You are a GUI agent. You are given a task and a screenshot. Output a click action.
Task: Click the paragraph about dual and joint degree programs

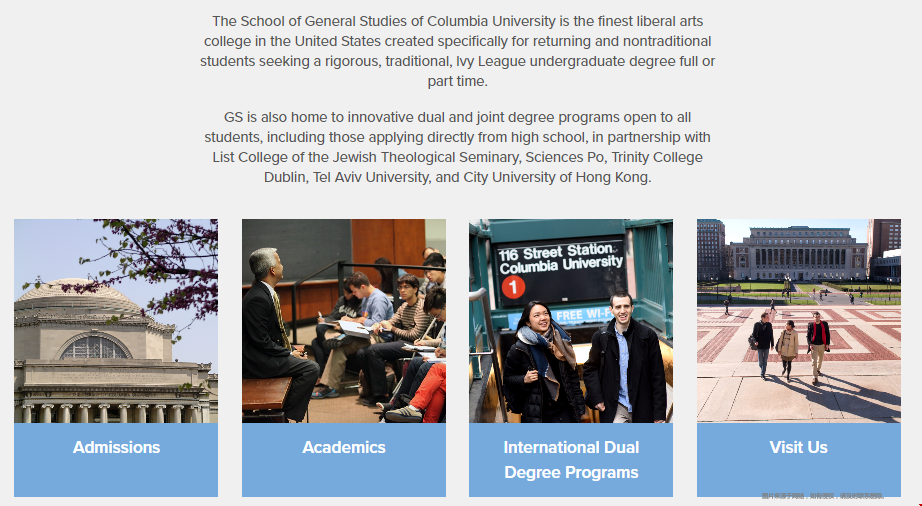tap(458, 147)
